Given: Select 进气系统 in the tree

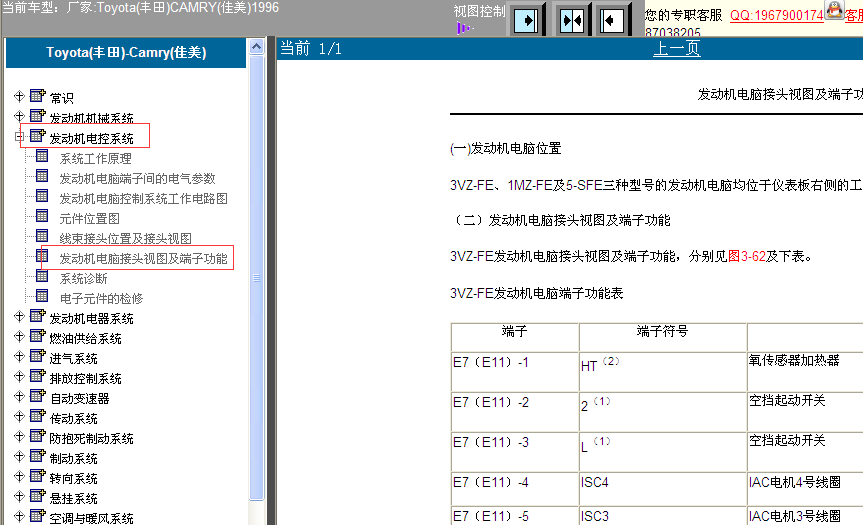Looking at the screenshot, I should [x=73, y=359].
